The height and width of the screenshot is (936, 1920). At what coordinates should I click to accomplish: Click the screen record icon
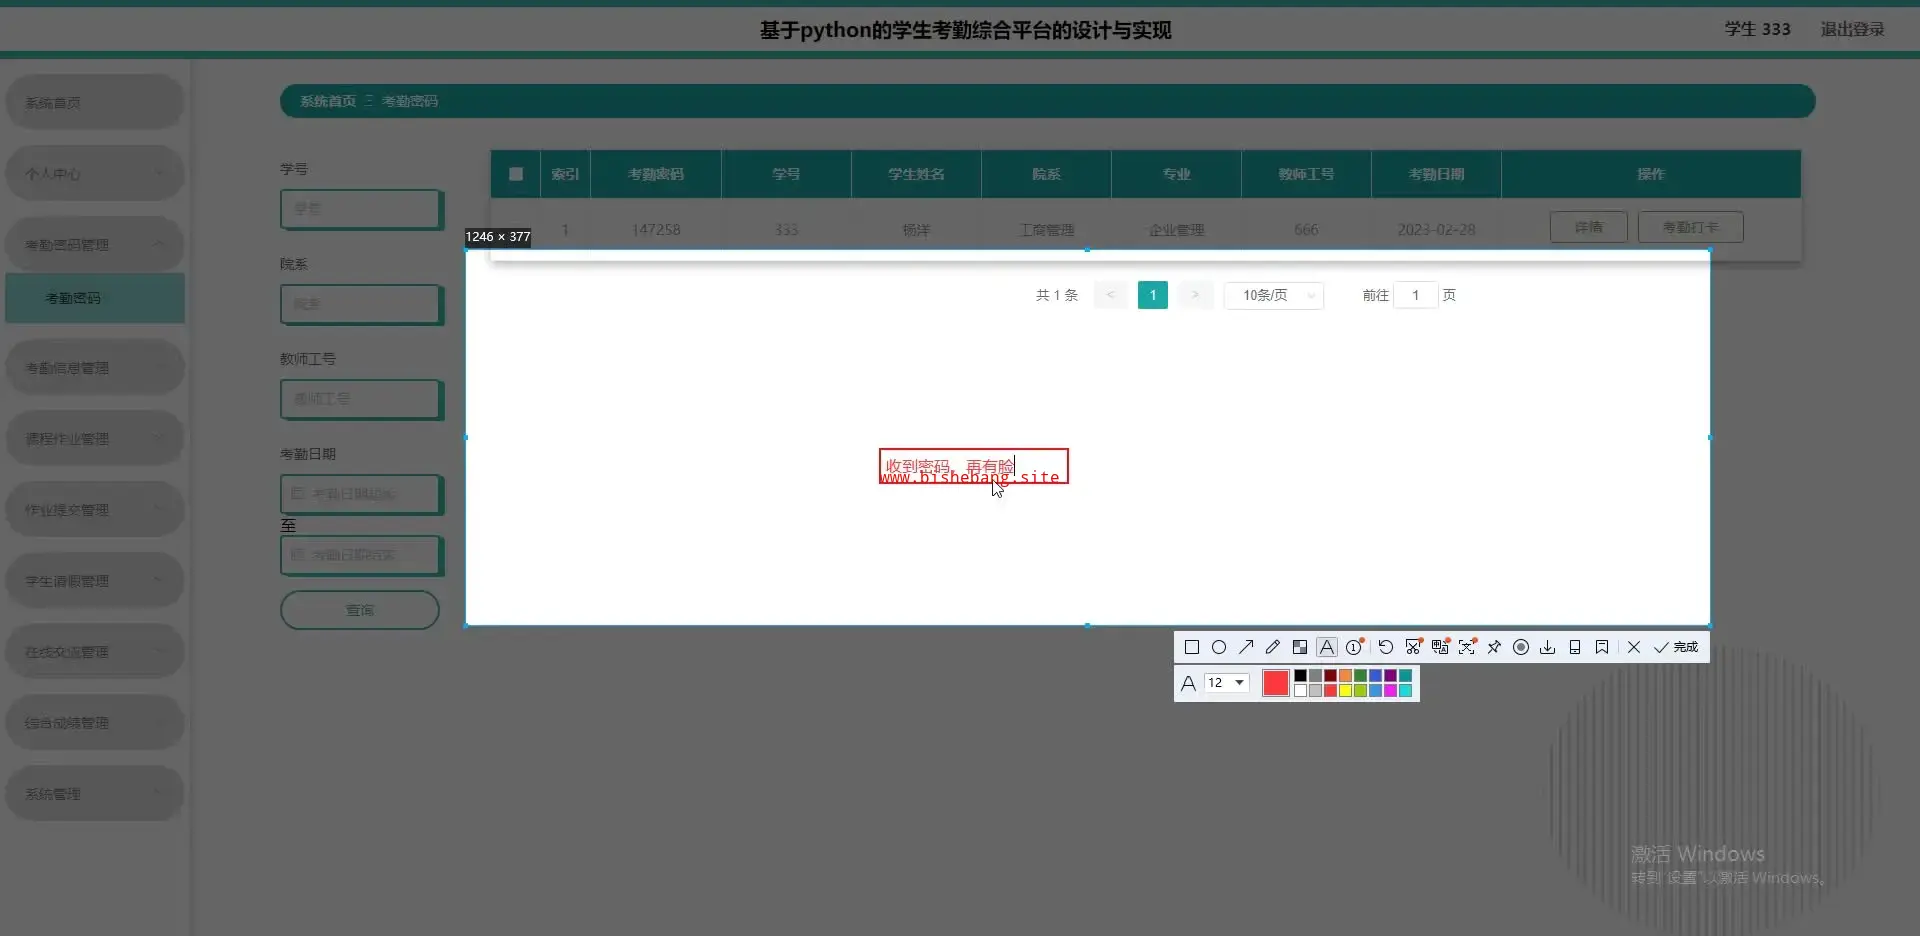pyautogui.click(x=1521, y=647)
